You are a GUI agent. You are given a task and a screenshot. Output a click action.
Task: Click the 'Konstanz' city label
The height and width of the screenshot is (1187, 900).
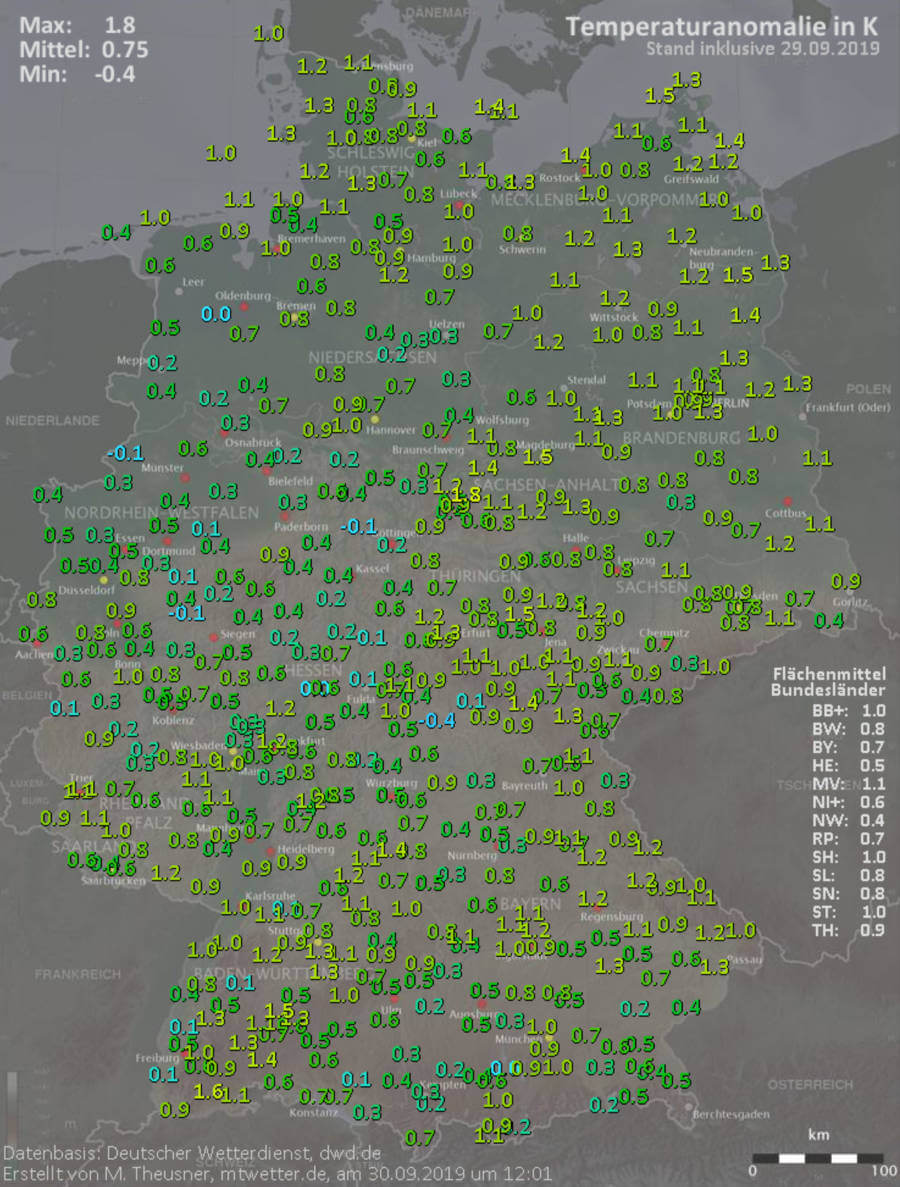313,1112
